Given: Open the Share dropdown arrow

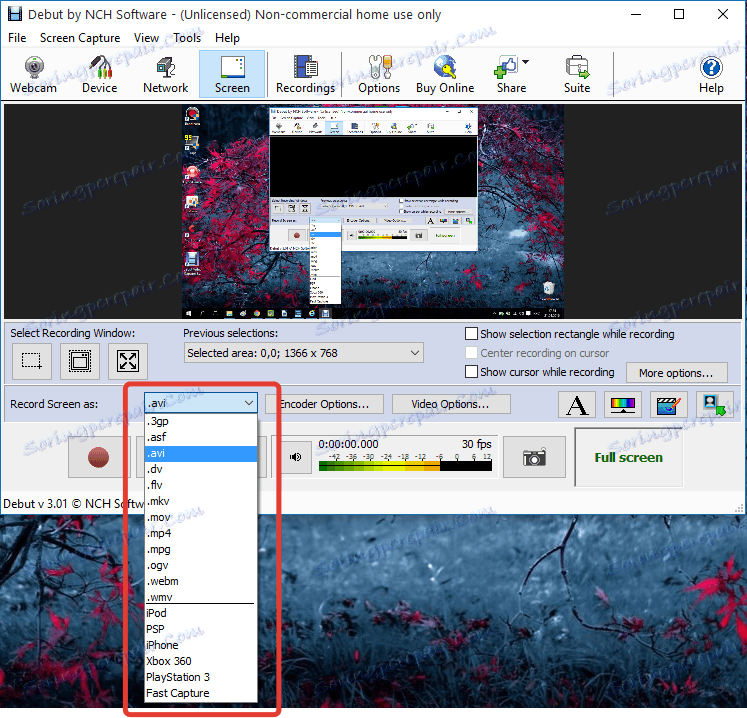Looking at the screenshot, I should (525, 62).
